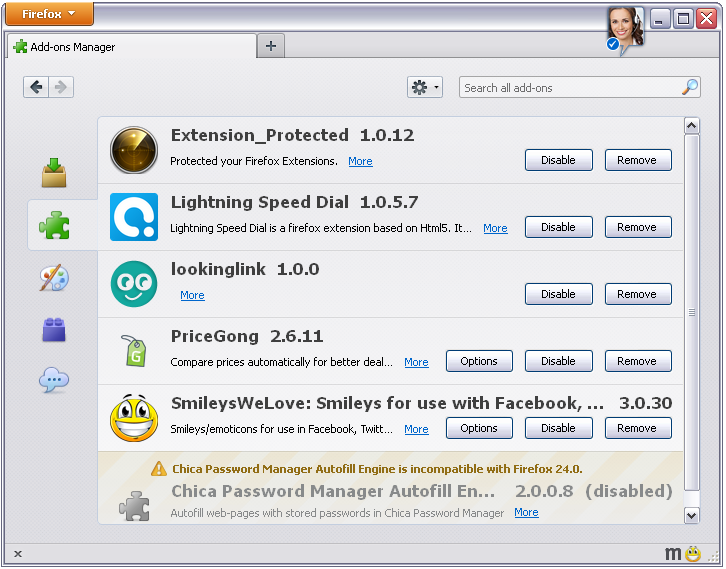
Task: Click the persona portrait in title bar
Action: point(625,29)
